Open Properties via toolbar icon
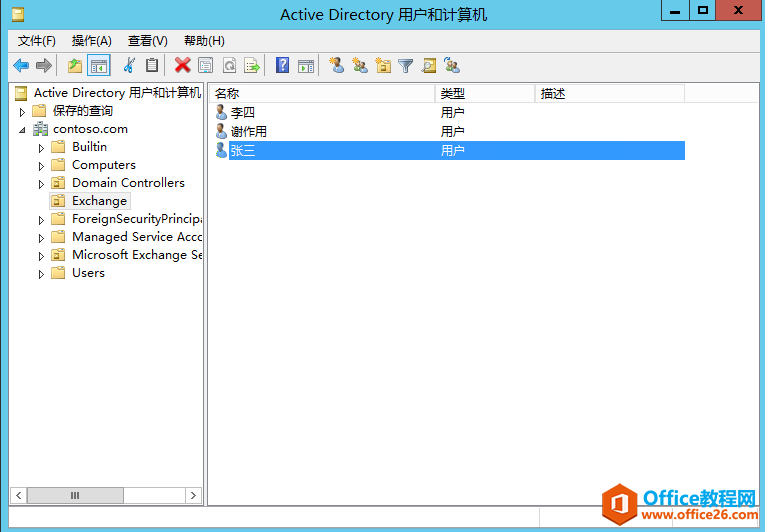765x532 pixels. tap(205, 65)
